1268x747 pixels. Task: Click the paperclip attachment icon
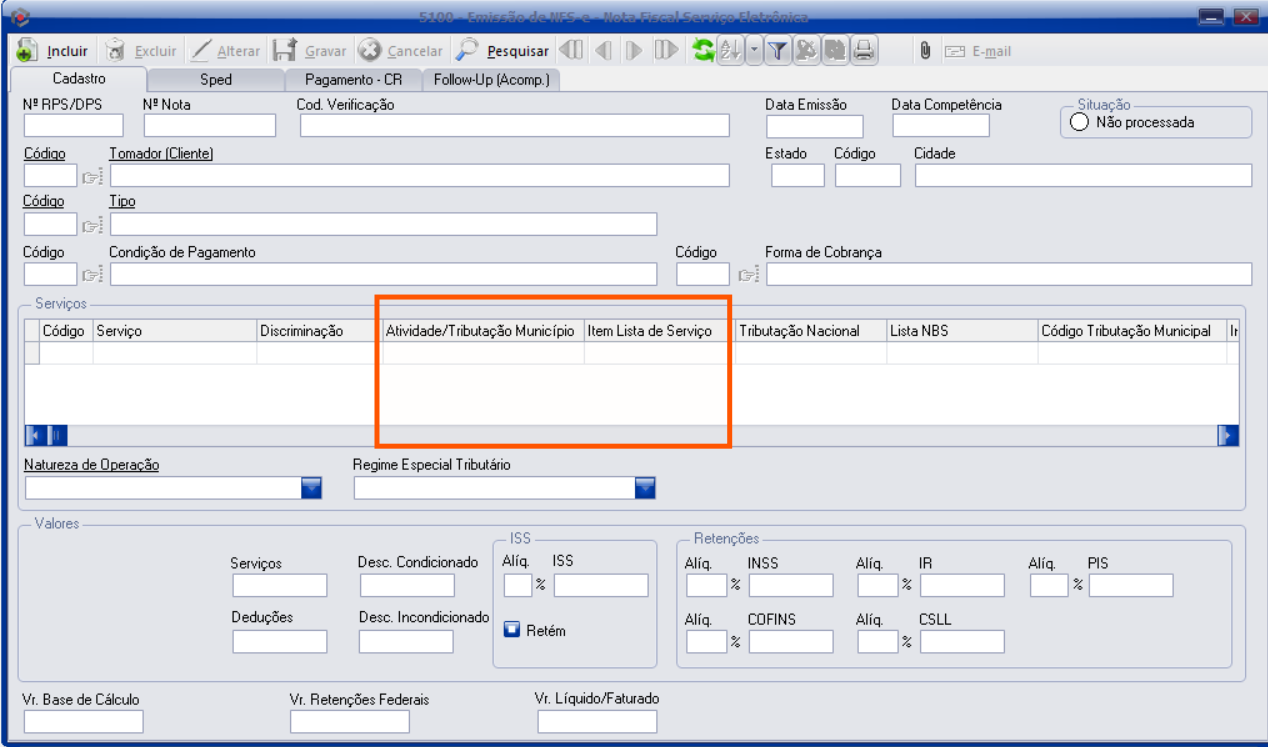[925, 50]
